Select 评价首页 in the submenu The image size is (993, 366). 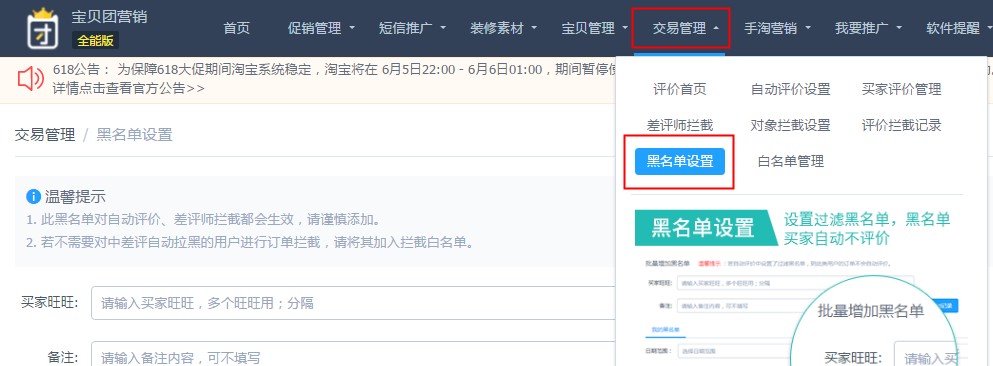[680, 89]
